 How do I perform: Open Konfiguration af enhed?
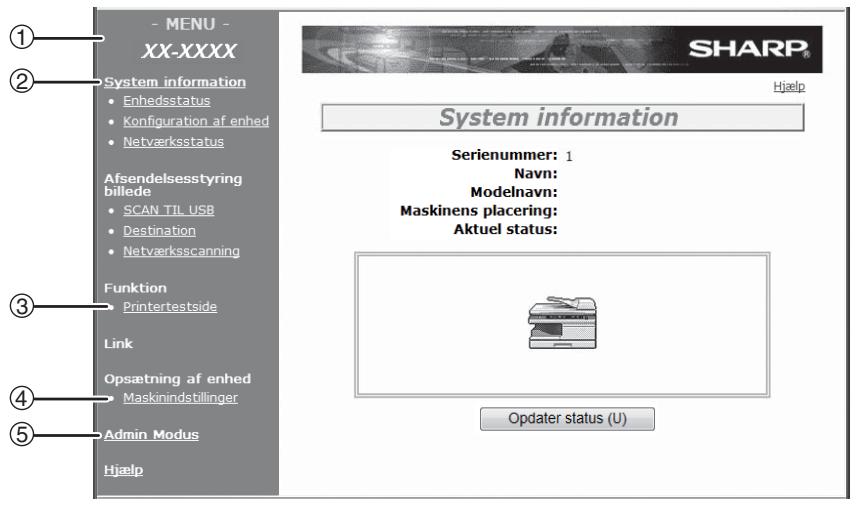196,121
